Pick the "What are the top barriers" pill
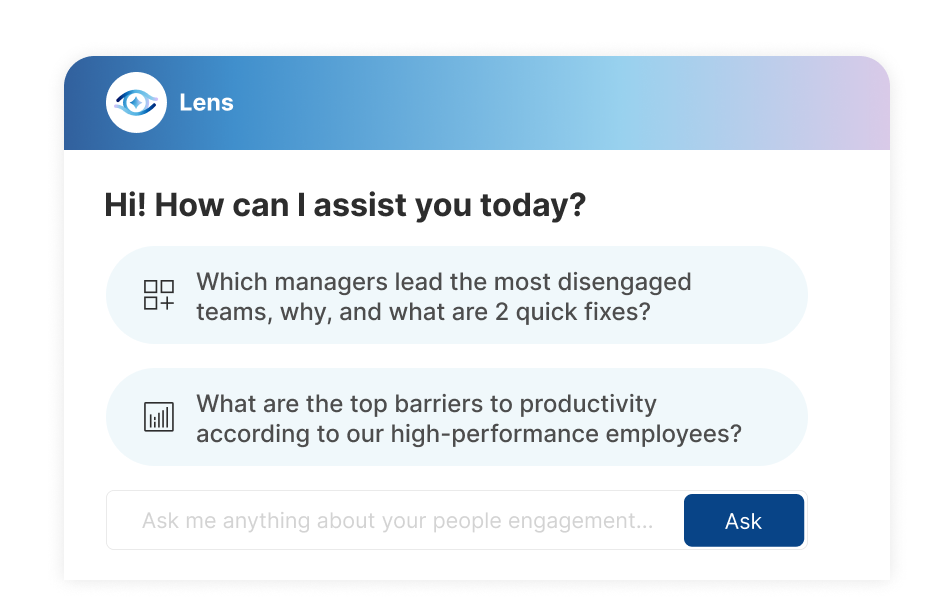The image size is (952, 600). (x=457, y=417)
